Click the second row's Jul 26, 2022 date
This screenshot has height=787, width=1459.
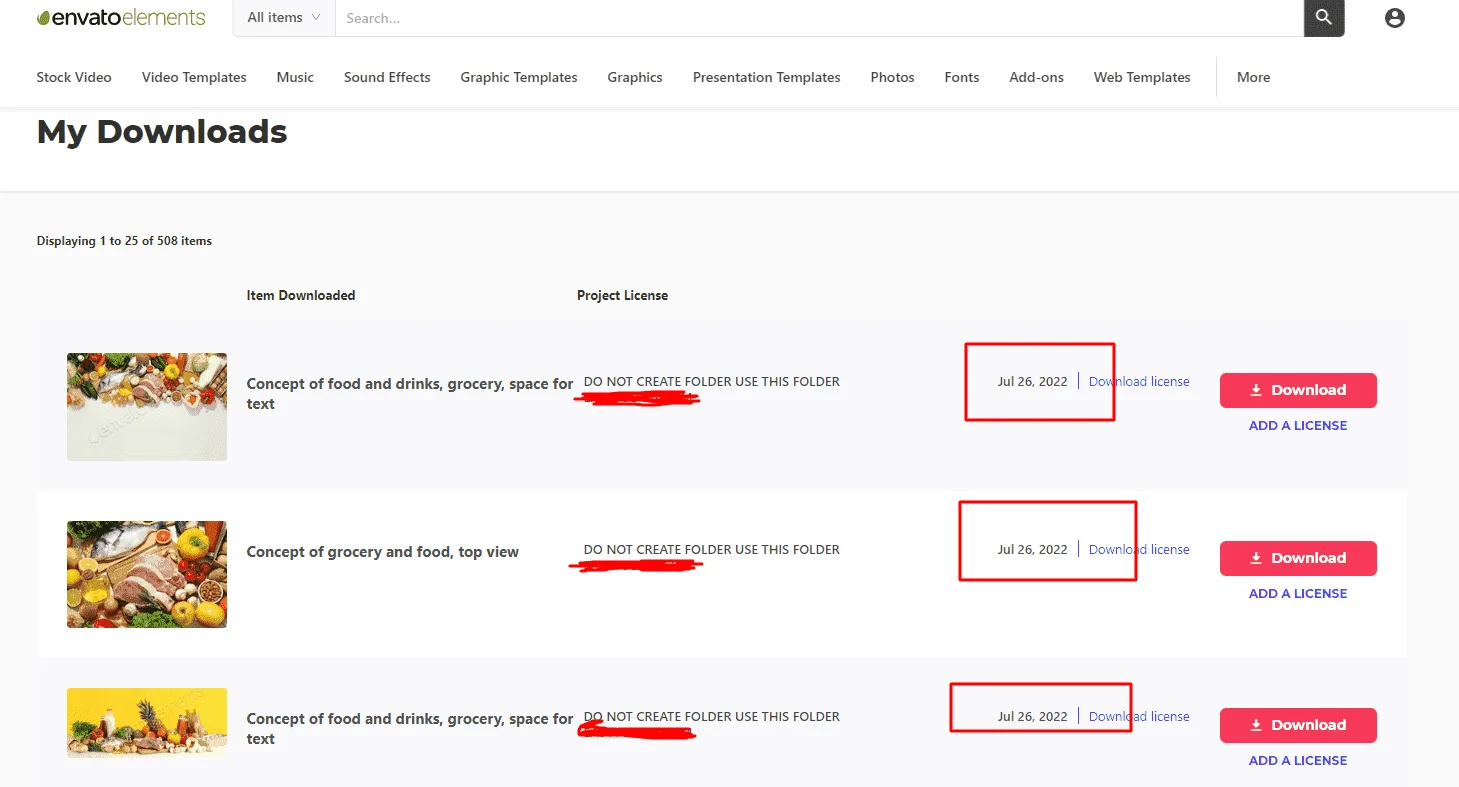pyautogui.click(x=1032, y=550)
